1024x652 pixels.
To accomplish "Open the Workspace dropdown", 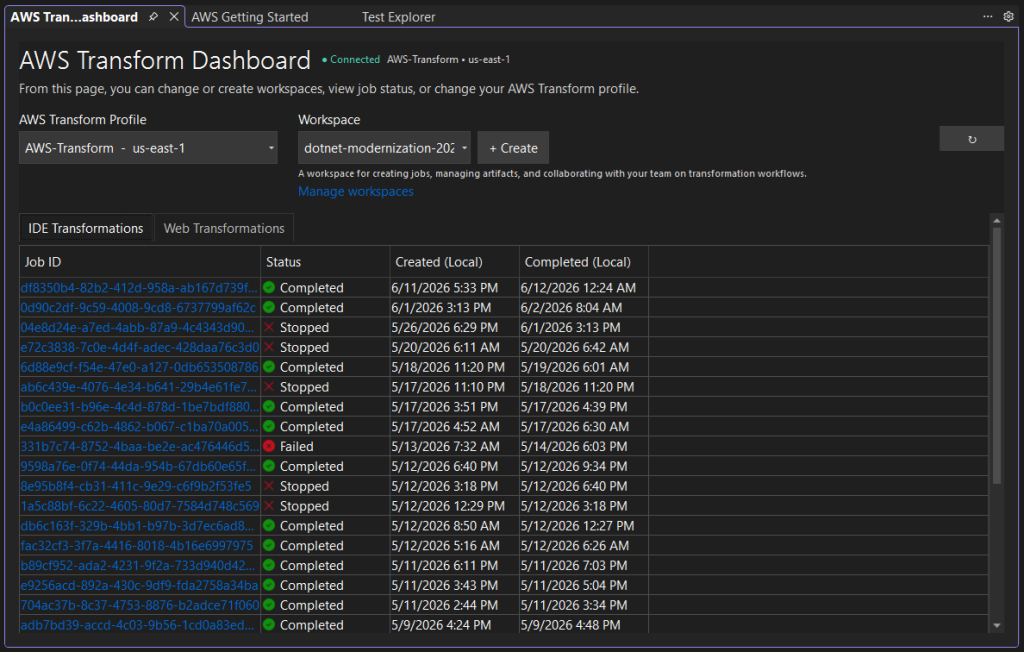I will pos(384,148).
